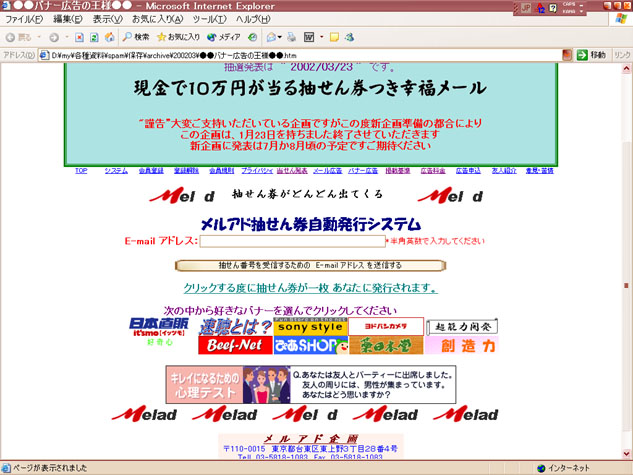Click the address bar URL field
This screenshot has height=475, width=633.
click(306, 55)
